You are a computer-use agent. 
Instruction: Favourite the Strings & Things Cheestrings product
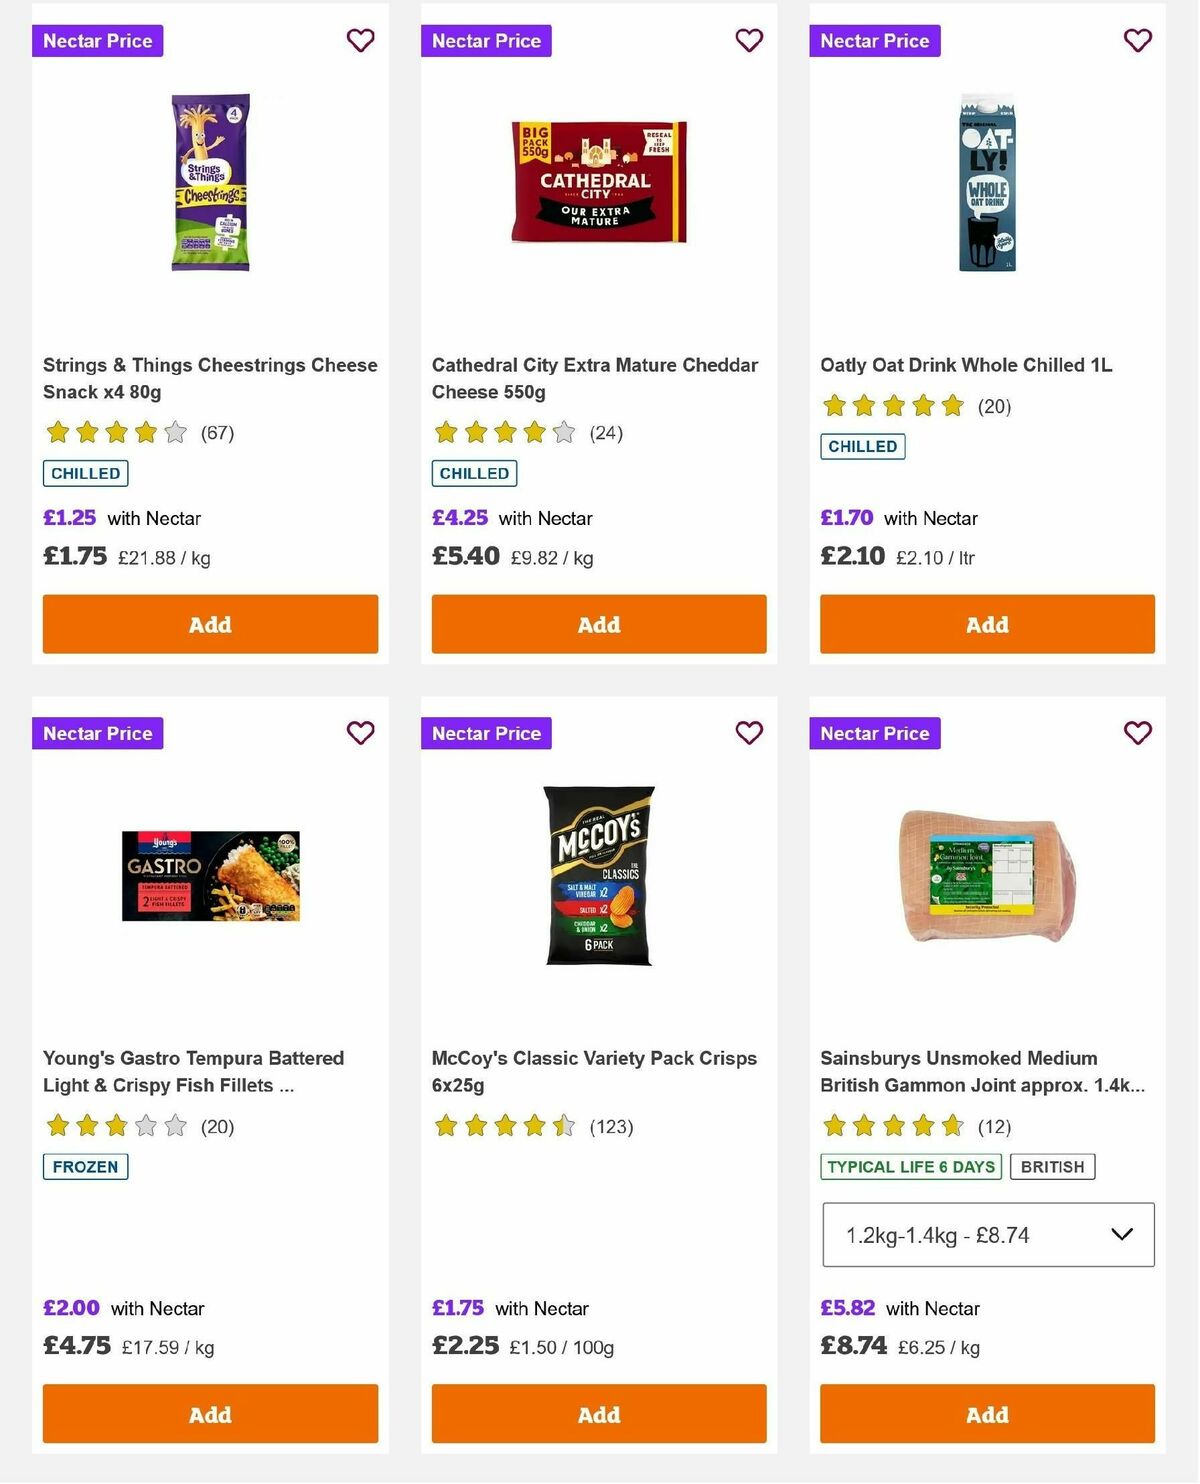click(360, 41)
